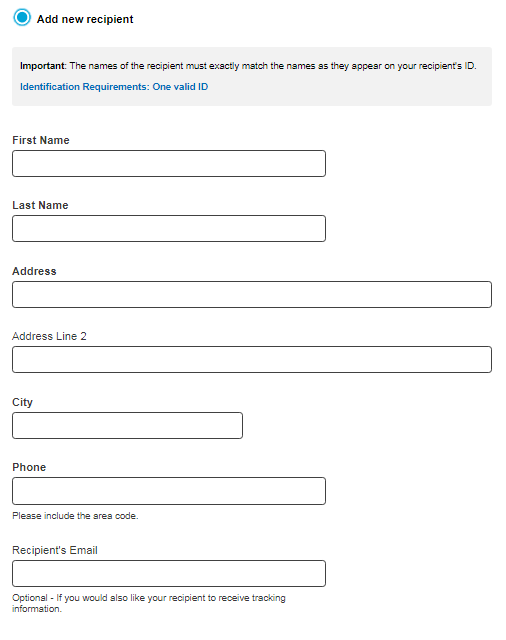Click the "Important" recipient names notice text
The height and width of the screenshot is (640, 506).
coord(248,66)
